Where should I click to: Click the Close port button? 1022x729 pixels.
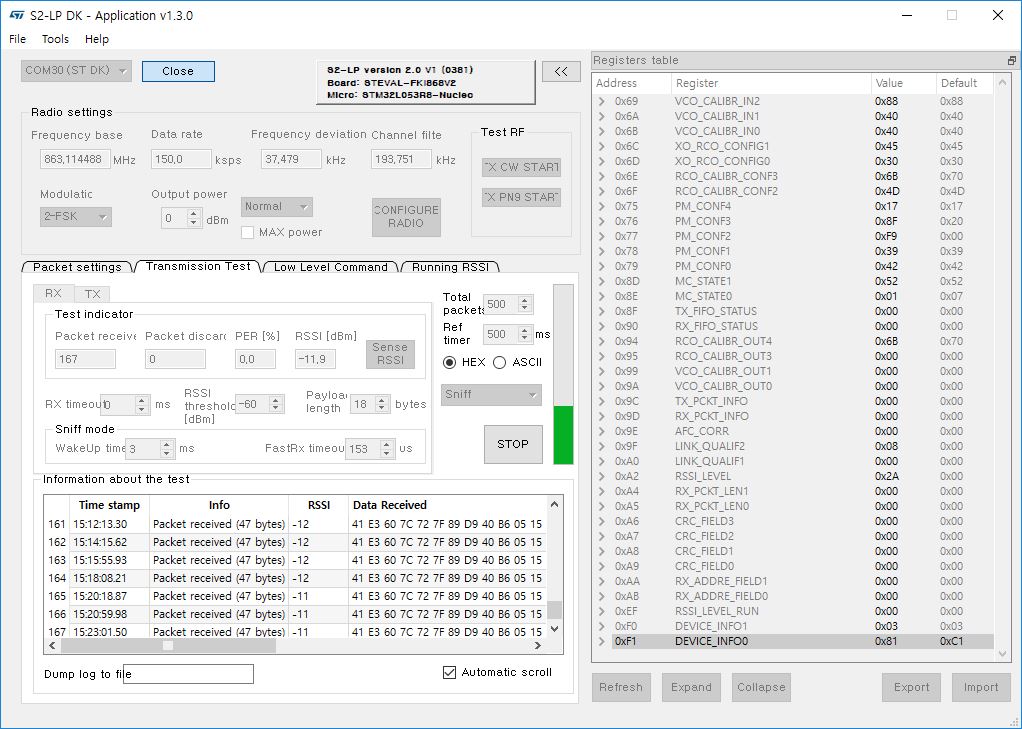178,71
